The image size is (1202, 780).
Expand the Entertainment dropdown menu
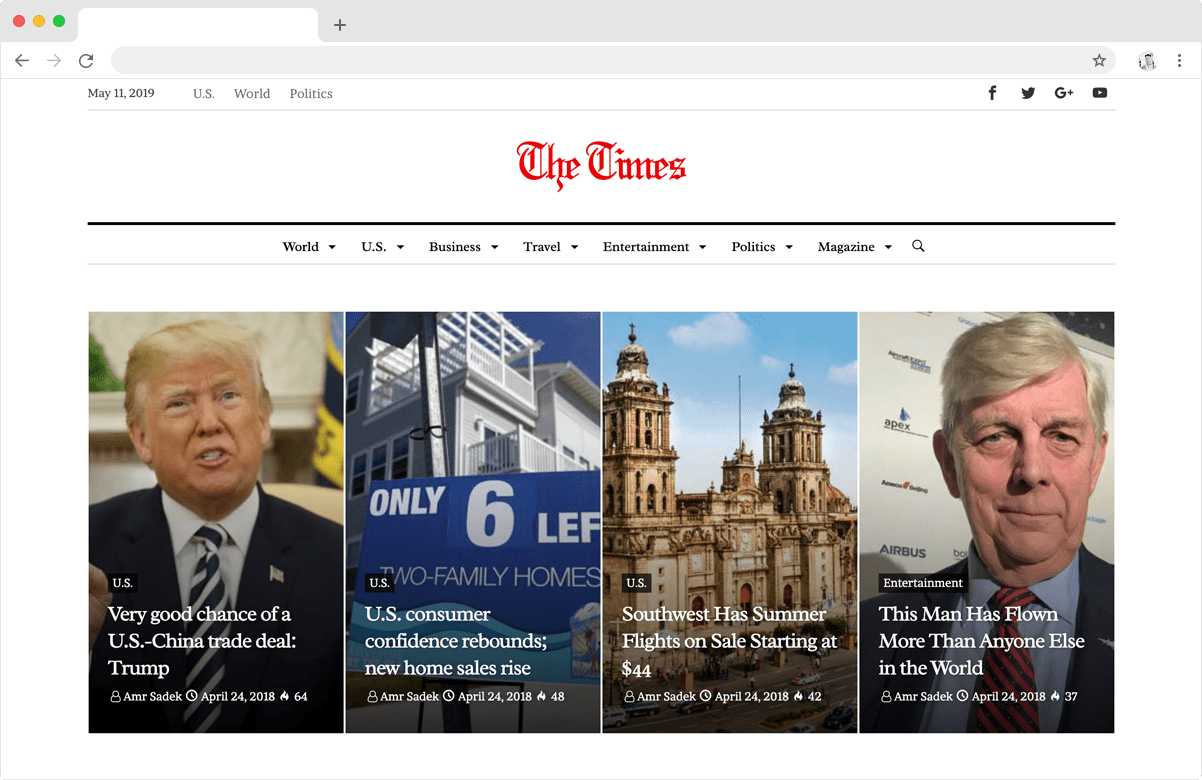pos(654,247)
